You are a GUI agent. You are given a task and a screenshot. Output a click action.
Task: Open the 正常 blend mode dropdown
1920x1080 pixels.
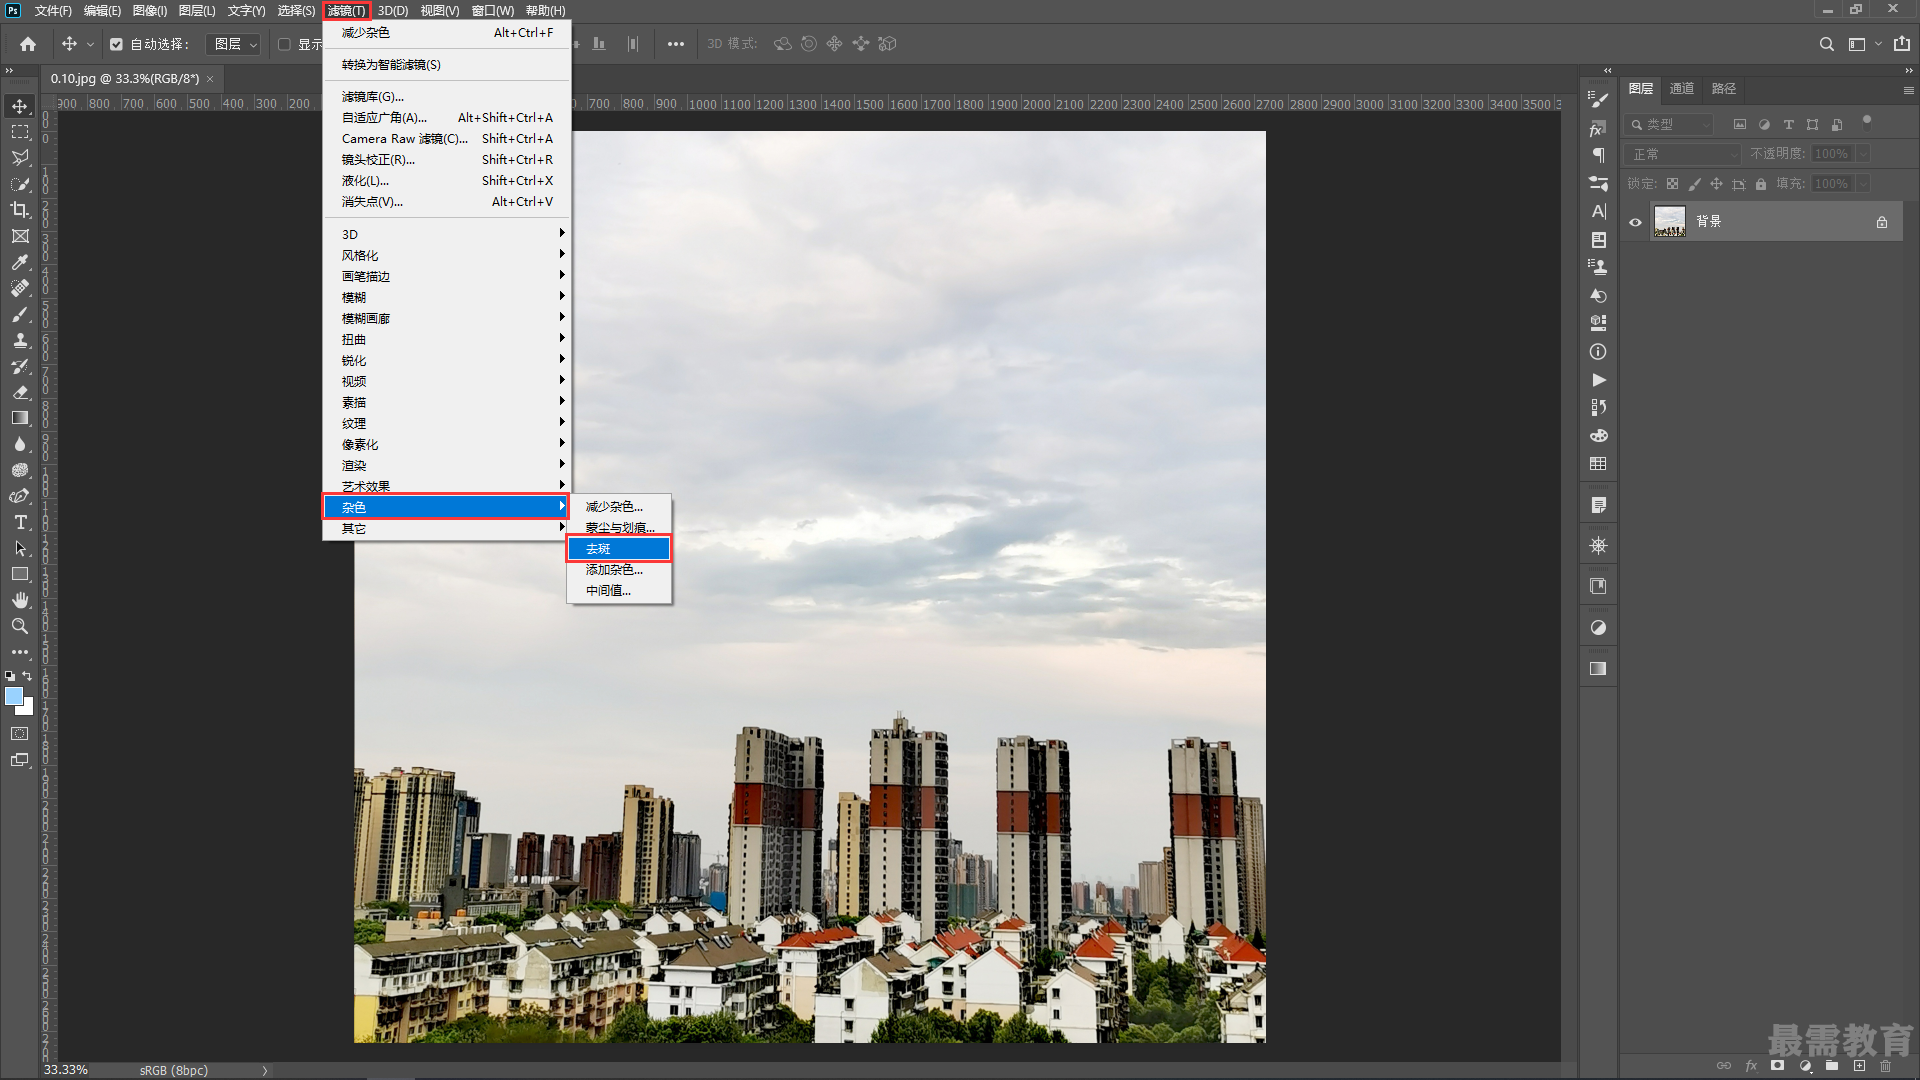1684,154
